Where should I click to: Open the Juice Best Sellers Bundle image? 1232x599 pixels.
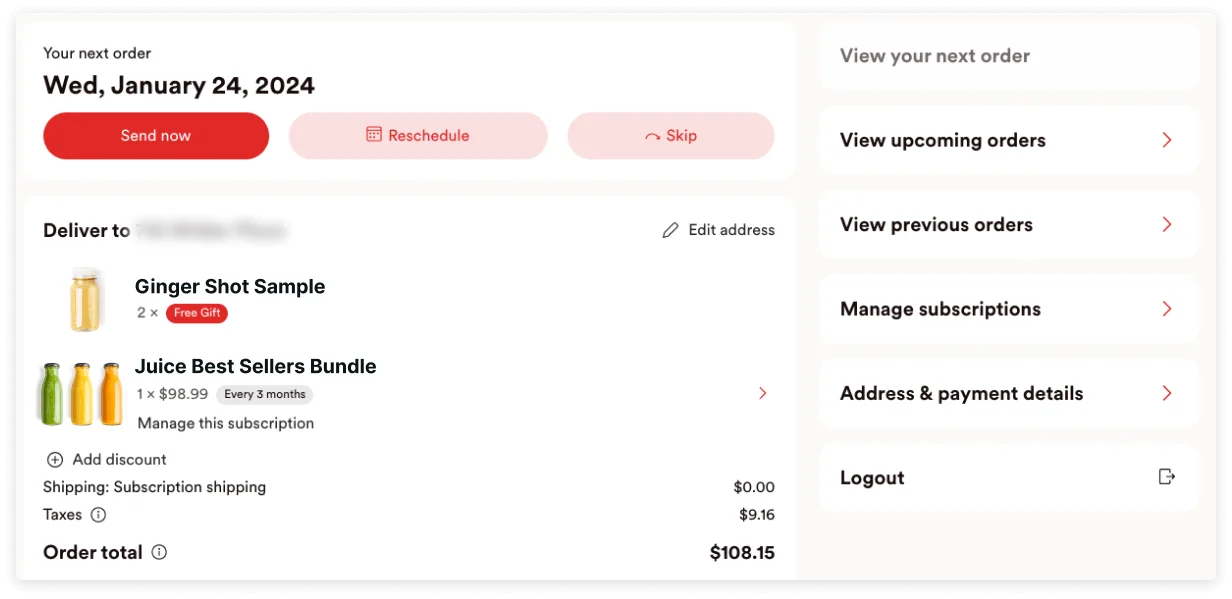coord(80,393)
